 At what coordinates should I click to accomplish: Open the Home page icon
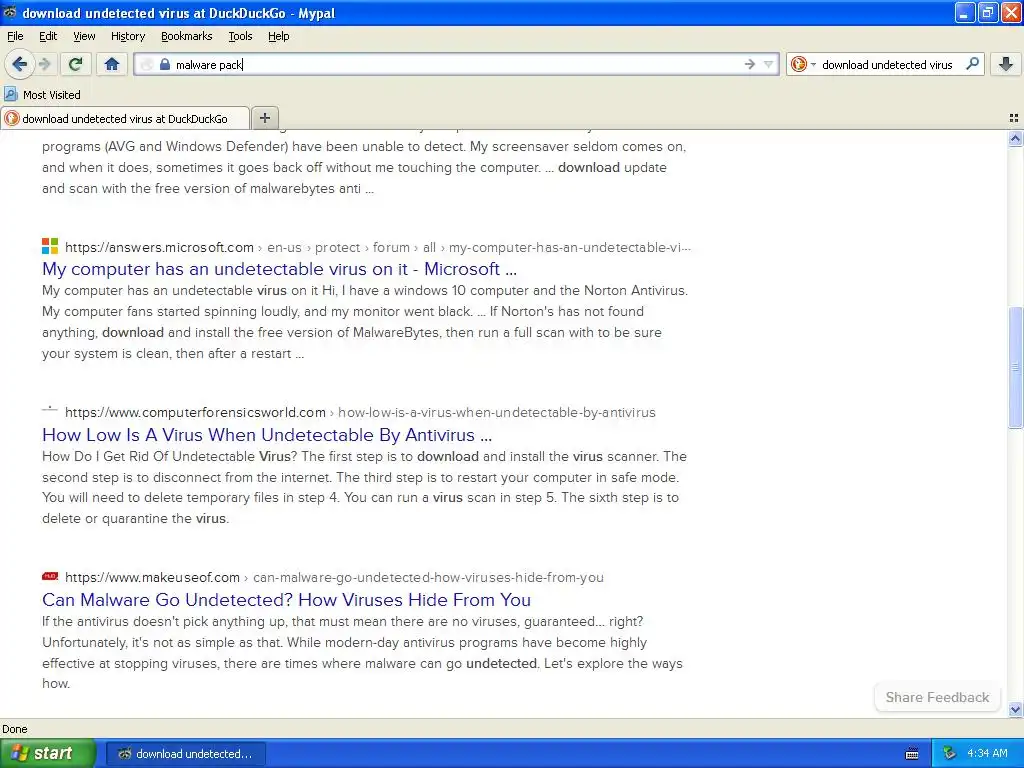pos(112,64)
